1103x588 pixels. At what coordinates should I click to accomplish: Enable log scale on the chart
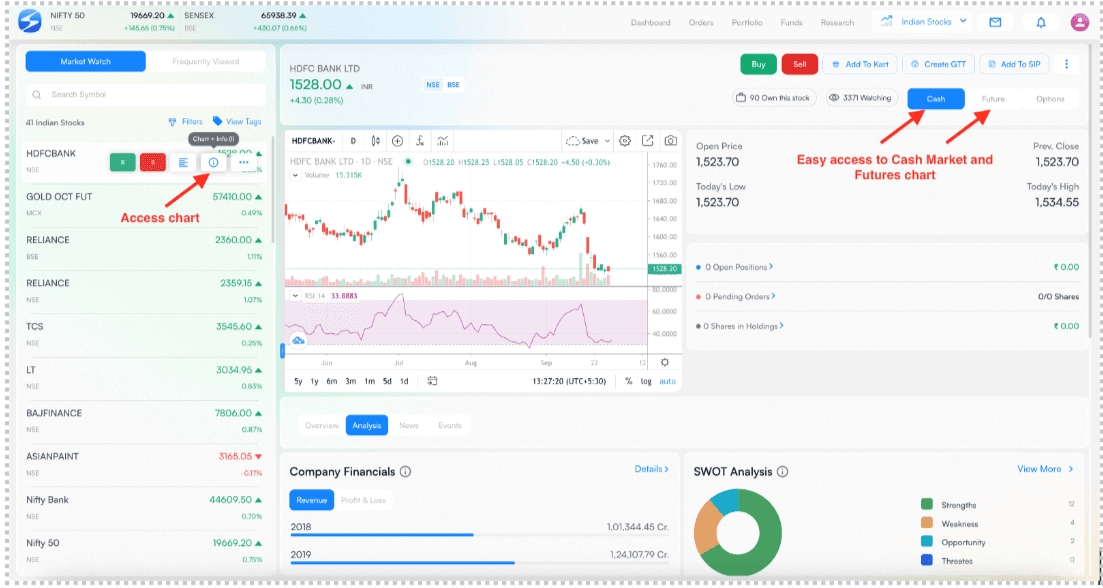pos(648,380)
